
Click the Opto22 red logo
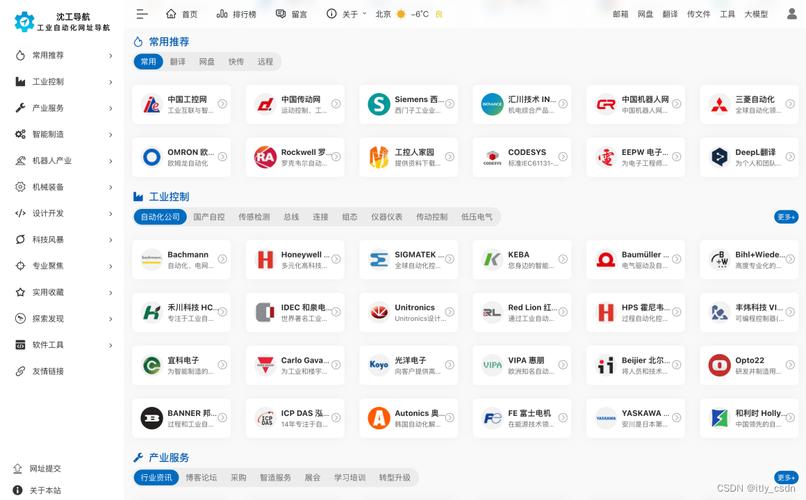coord(720,365)
